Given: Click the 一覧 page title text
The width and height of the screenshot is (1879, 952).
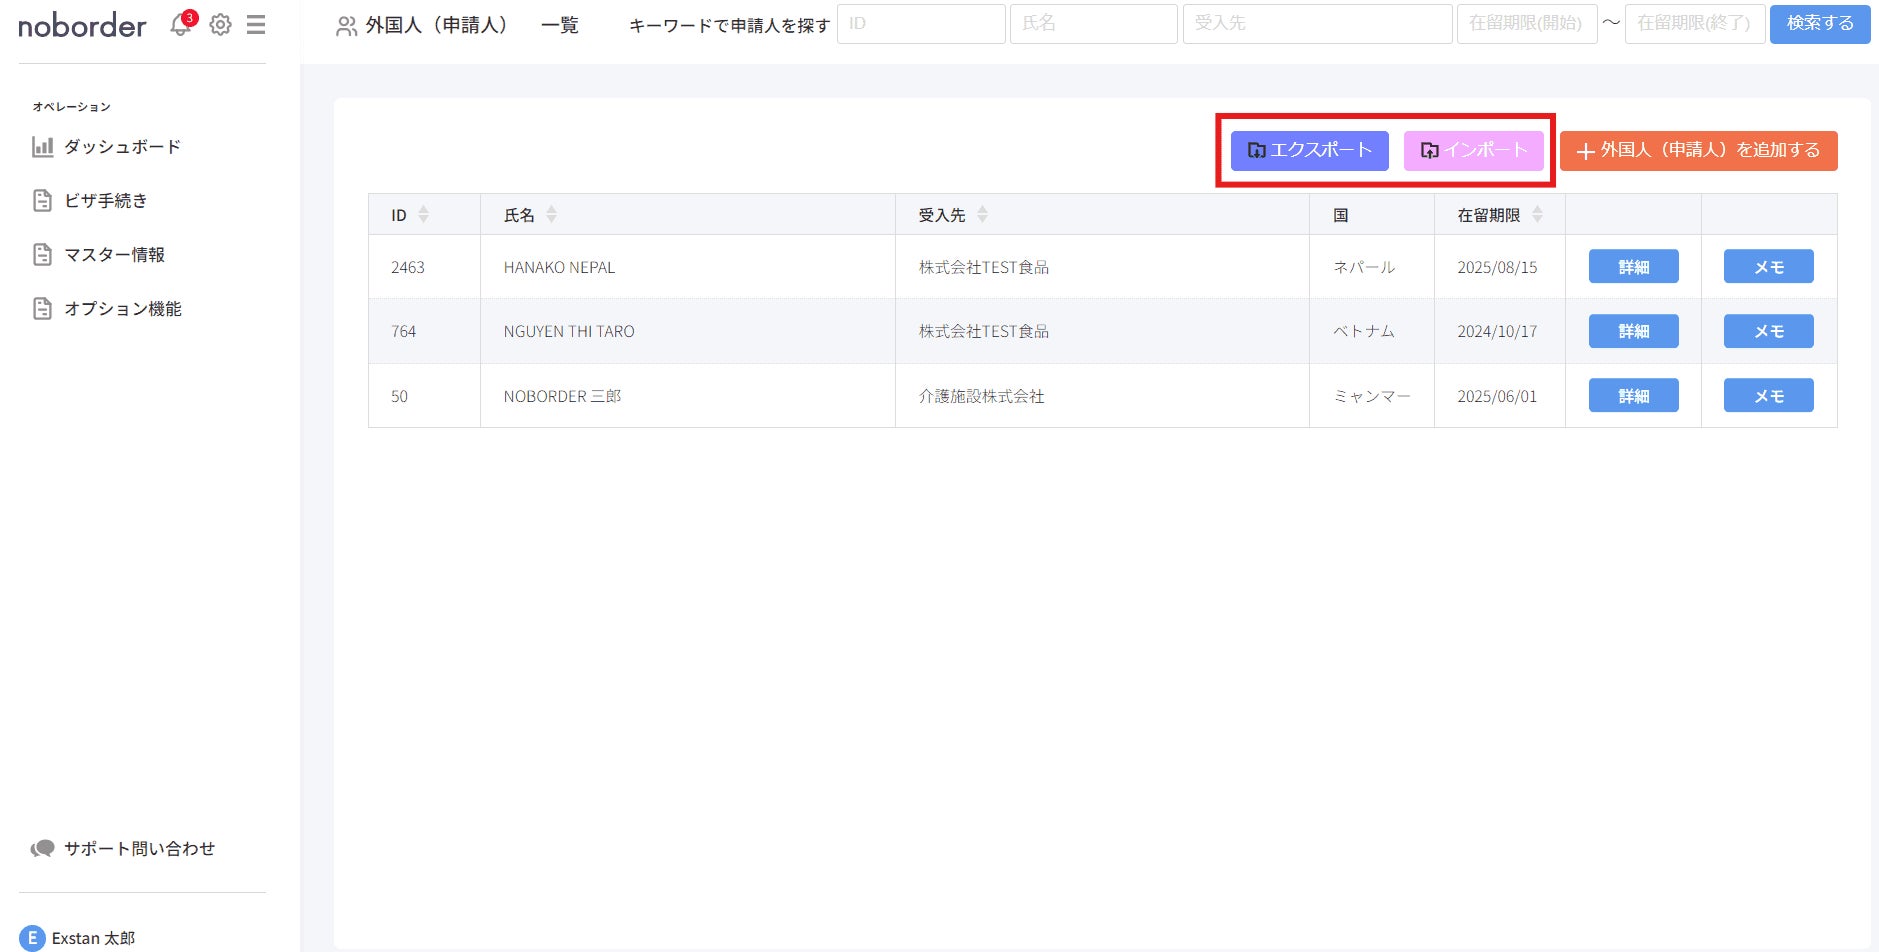Looking at the screenshot, I should pos(560,25).
